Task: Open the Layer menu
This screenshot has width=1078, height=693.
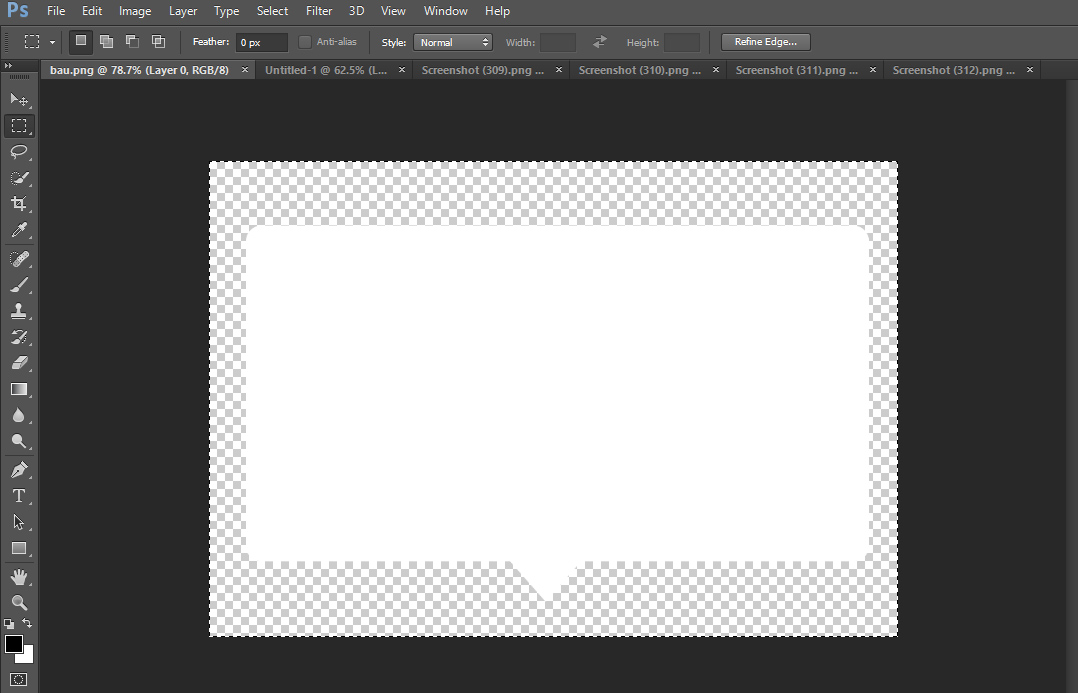Action: pyautogui.click(x=183, y=11)
